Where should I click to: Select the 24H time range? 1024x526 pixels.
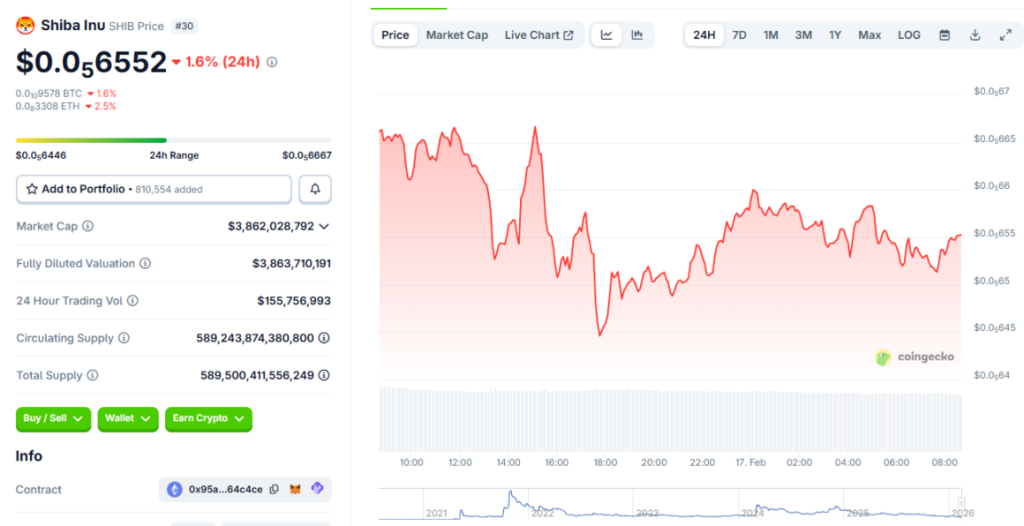tap(704, 35)
